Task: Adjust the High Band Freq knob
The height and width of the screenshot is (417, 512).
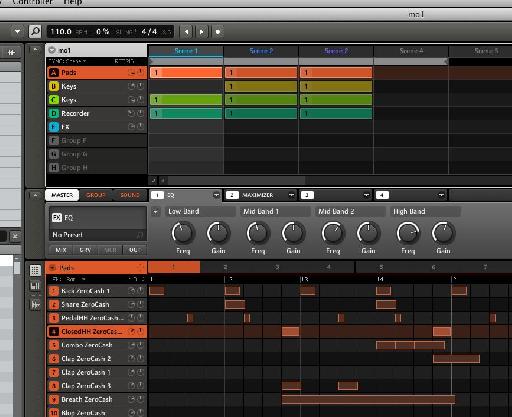Action: pyautogui.click(x=408, y=233)
